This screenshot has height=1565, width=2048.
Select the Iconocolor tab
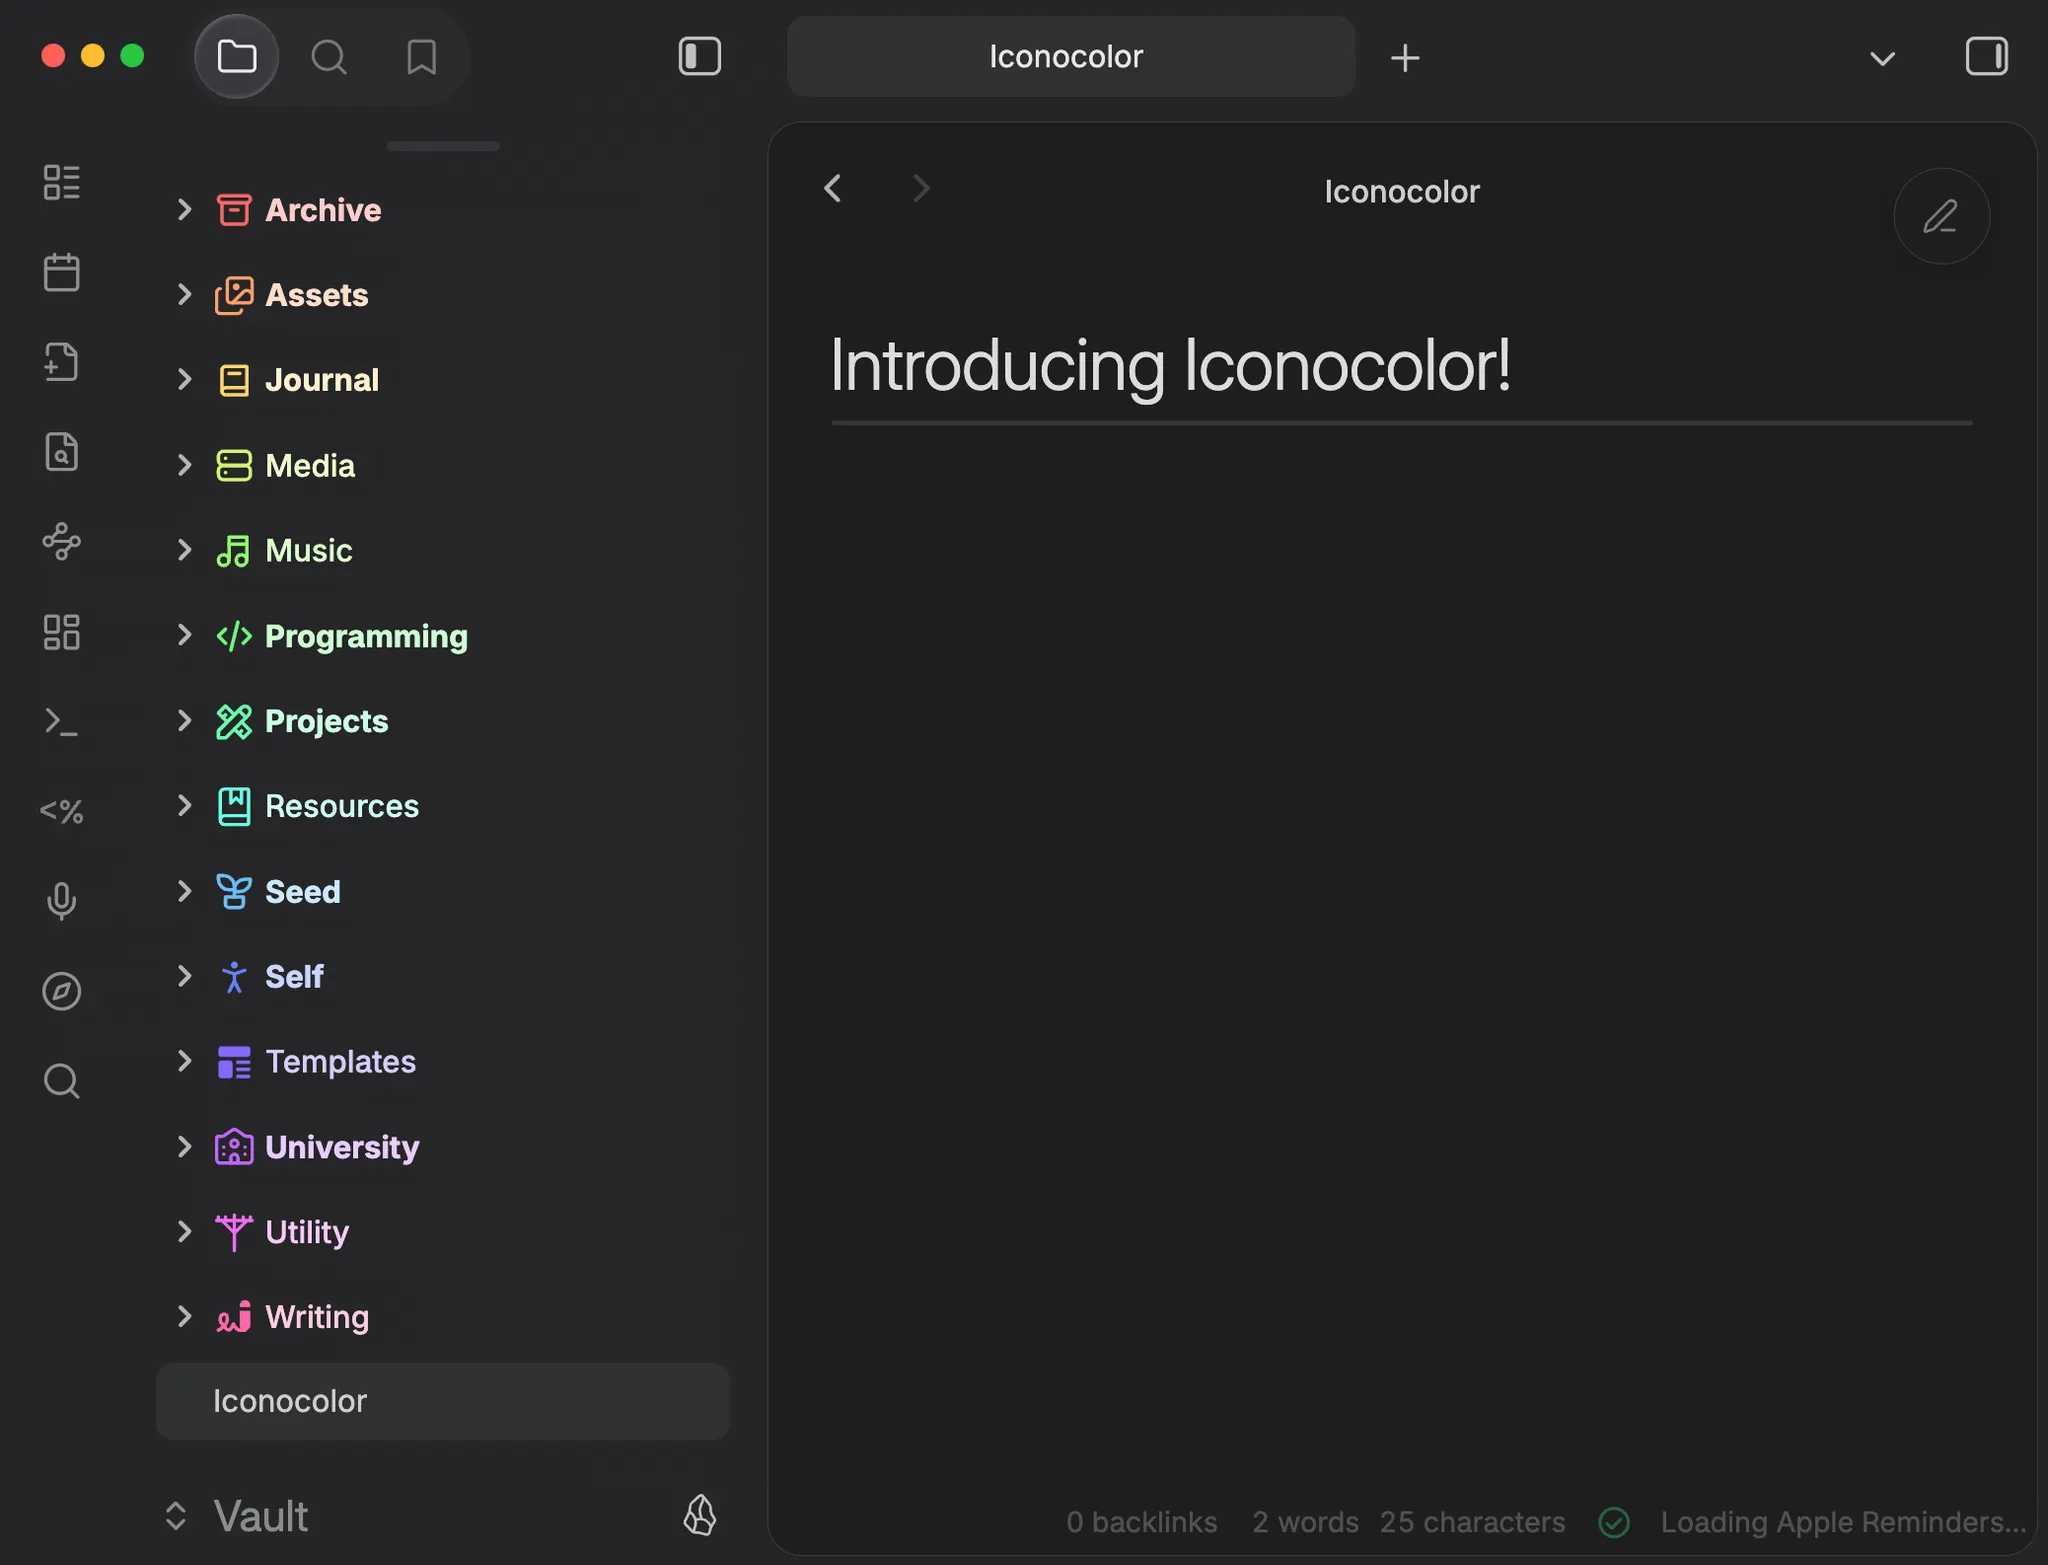pyautogui.click(x=1071, y=57)
